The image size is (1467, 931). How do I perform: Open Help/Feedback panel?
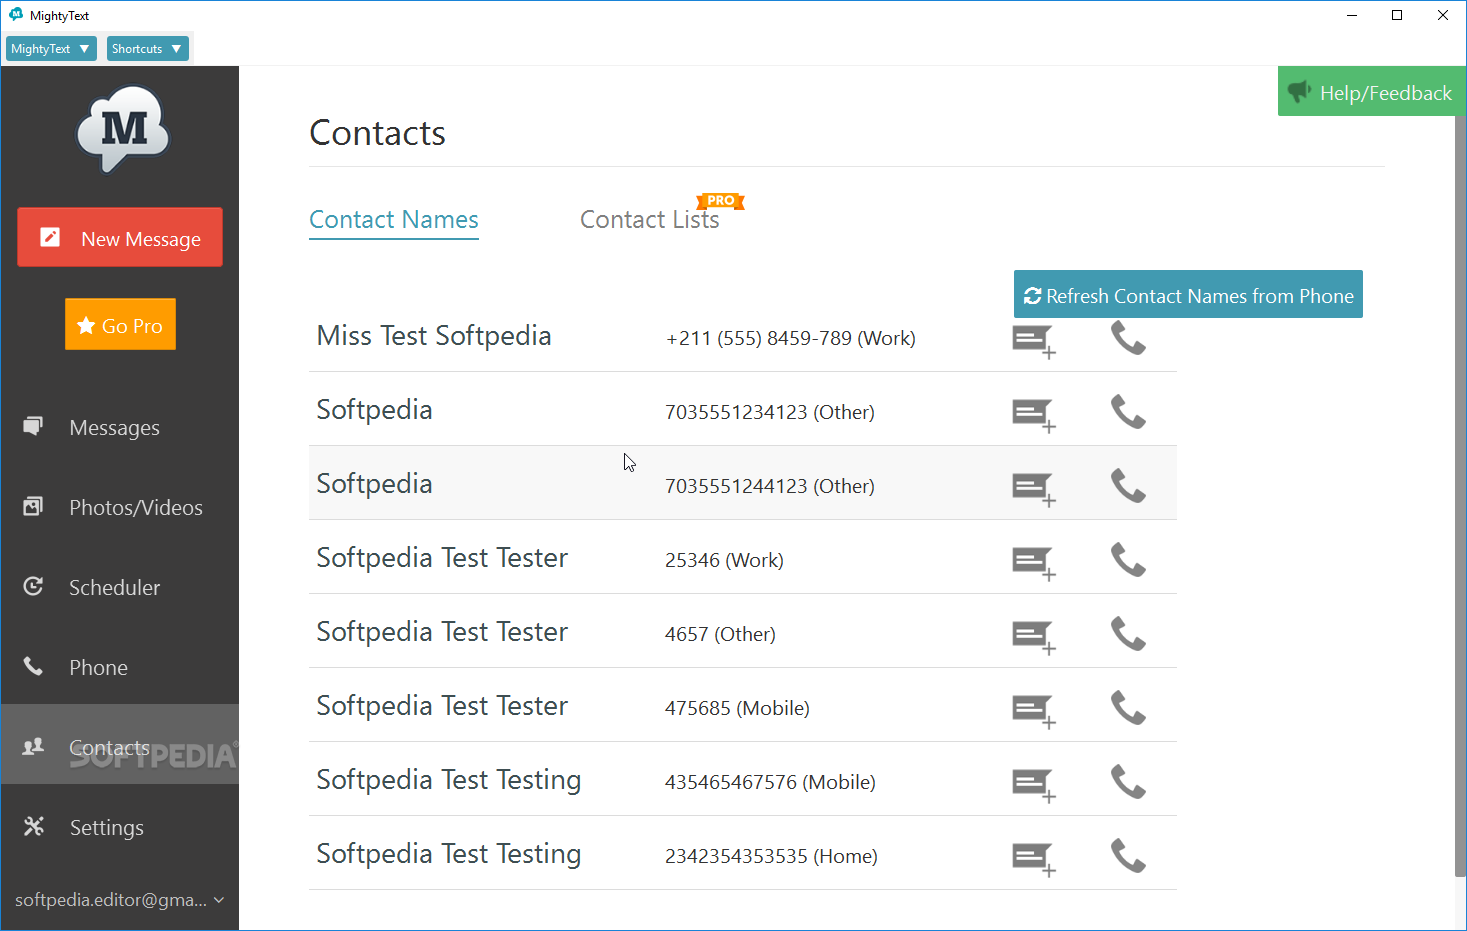click(1370, 91)
